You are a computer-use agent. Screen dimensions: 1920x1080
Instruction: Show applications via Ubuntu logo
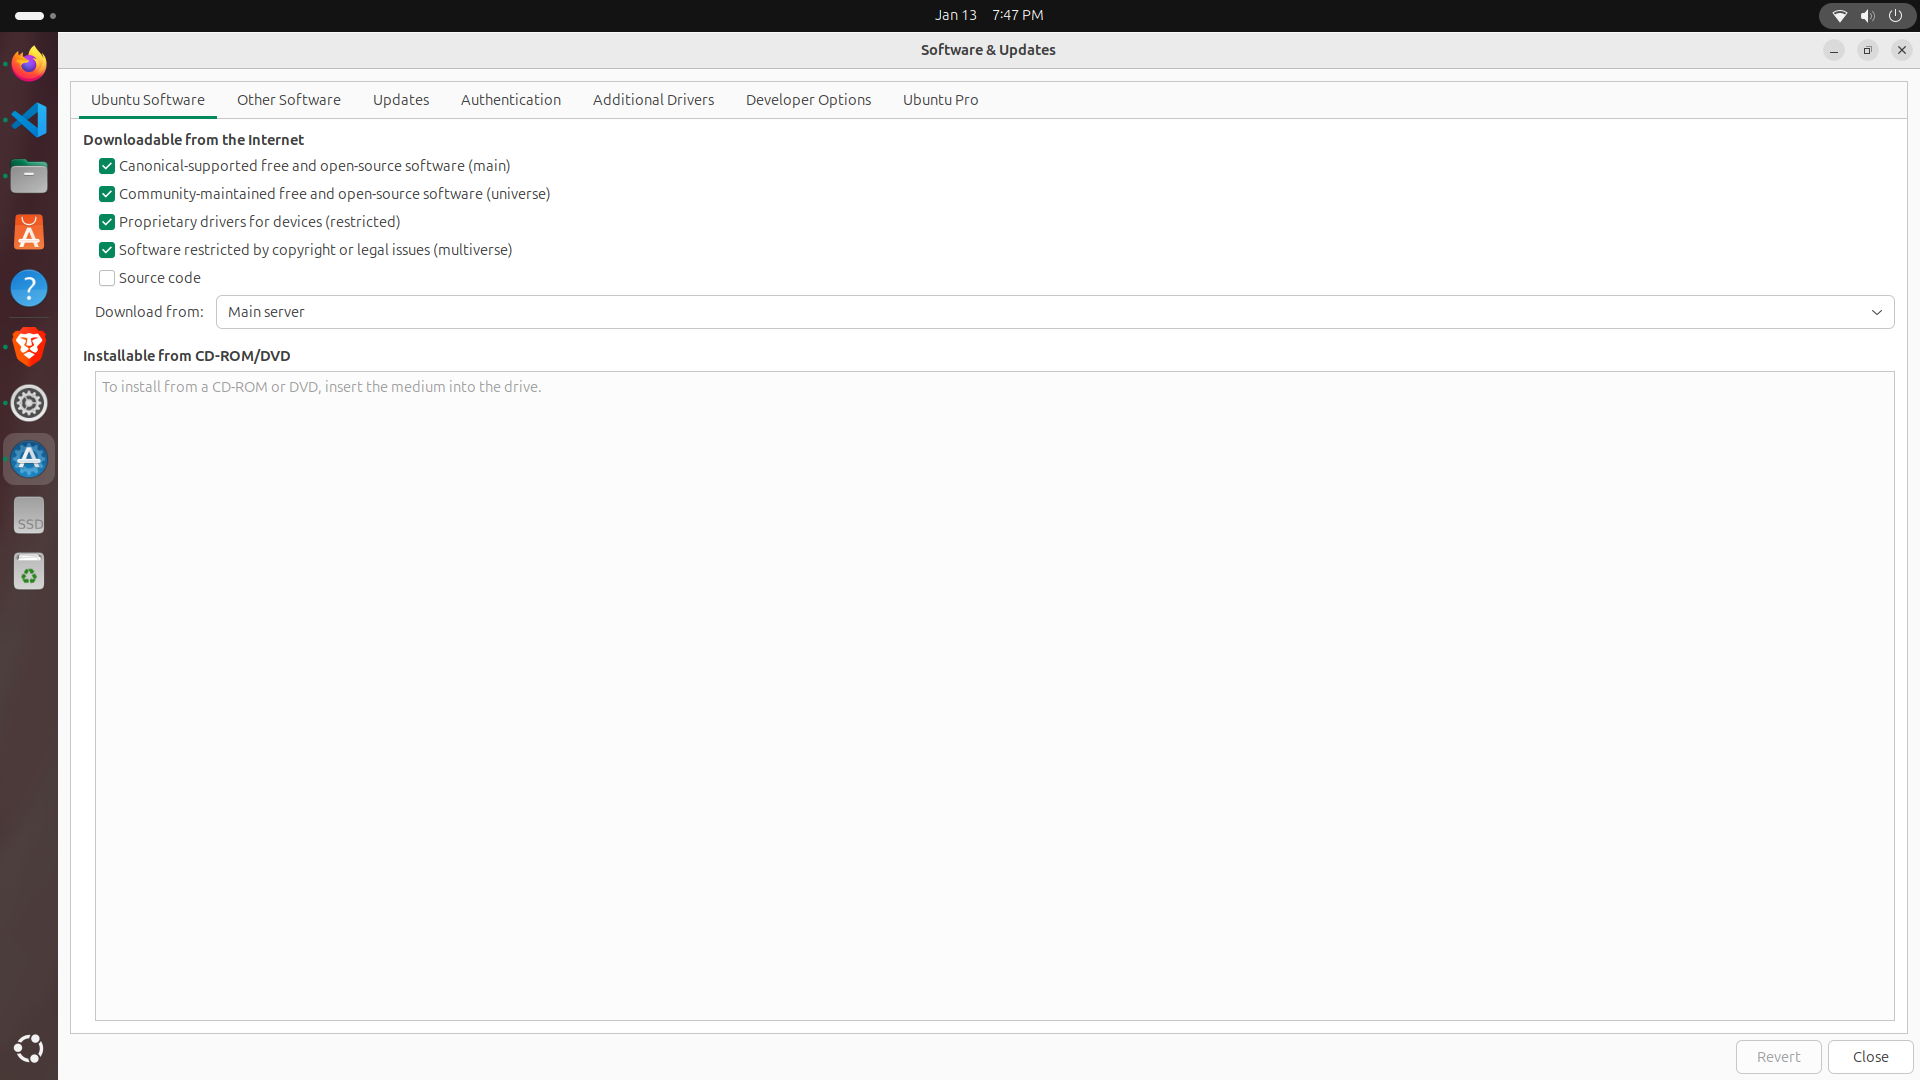(x=29, y=1048)
